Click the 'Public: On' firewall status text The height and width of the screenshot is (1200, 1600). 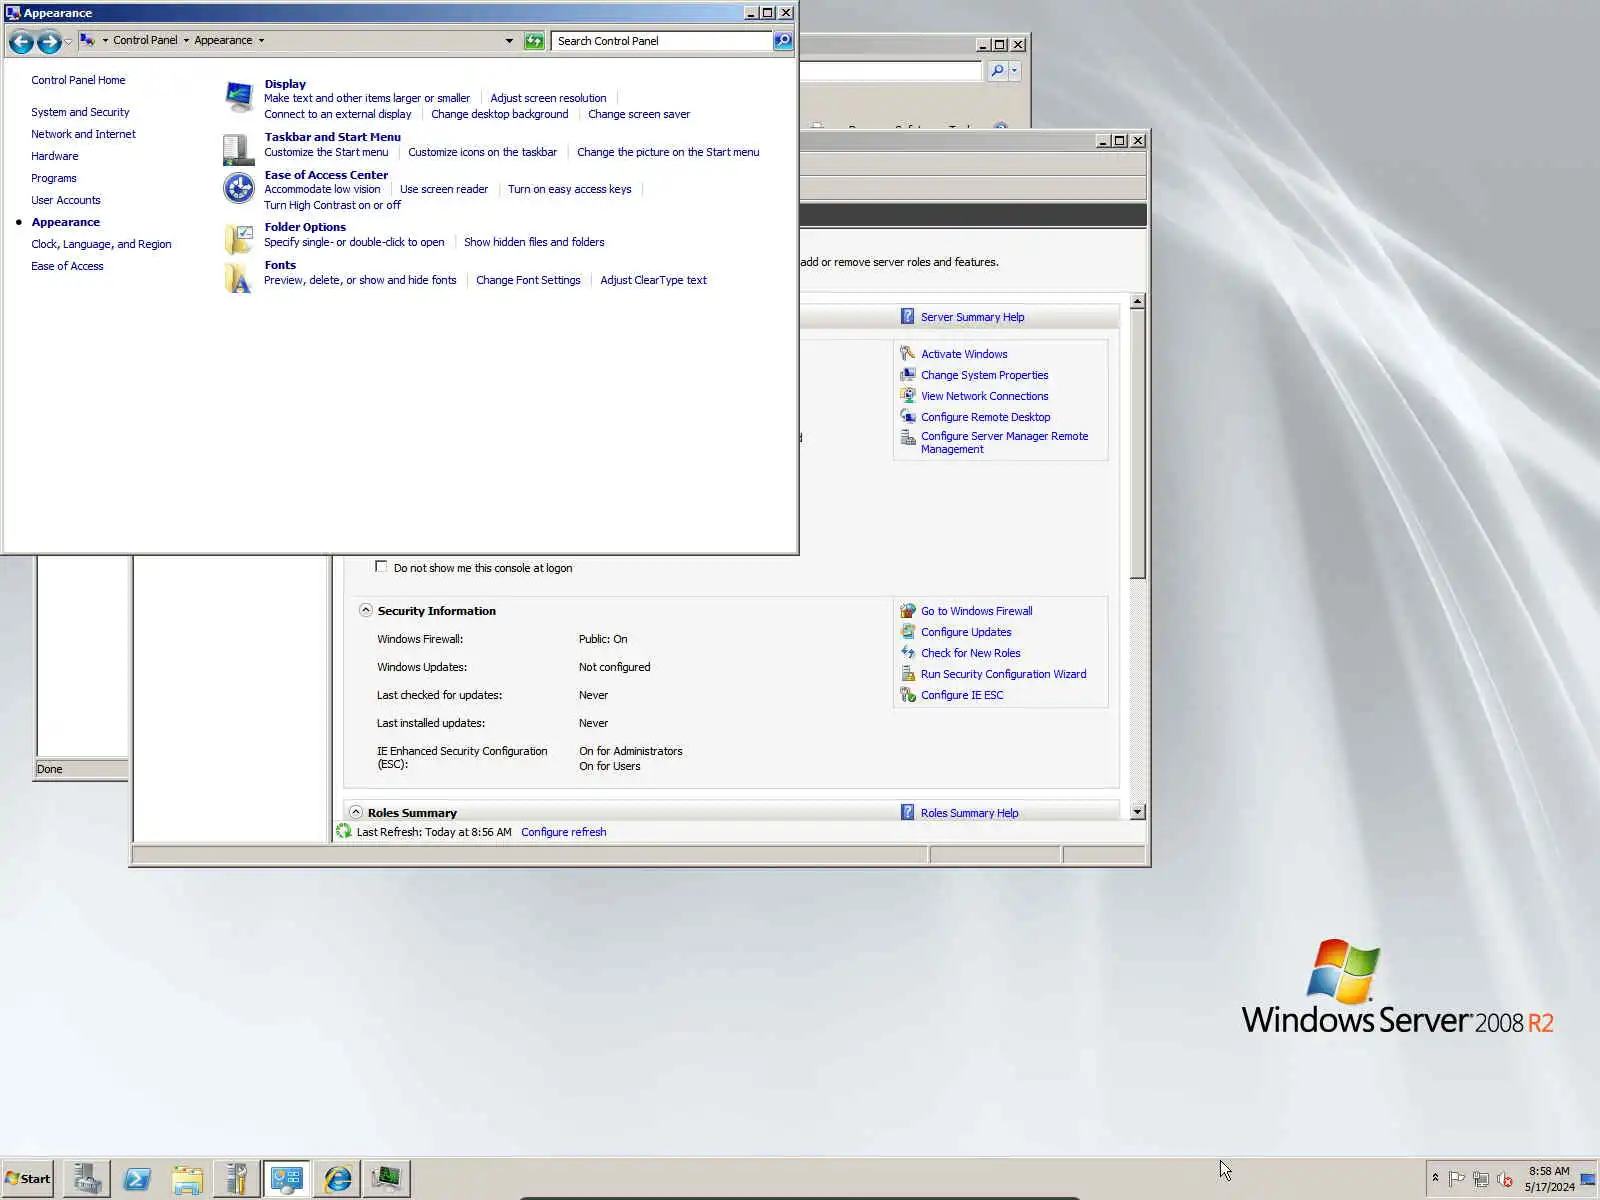click(x=603, y=639)
